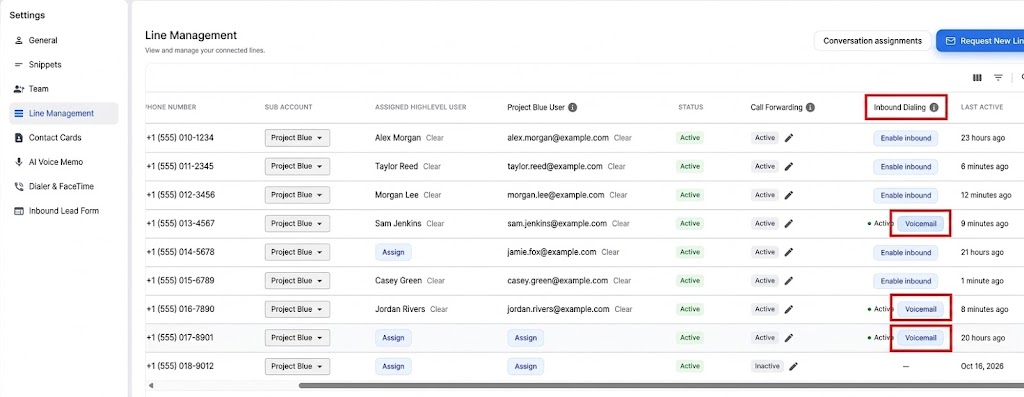
Task: Open Inbound Lead Form settings
Action: pyautogui.click(x=63, y=211)
